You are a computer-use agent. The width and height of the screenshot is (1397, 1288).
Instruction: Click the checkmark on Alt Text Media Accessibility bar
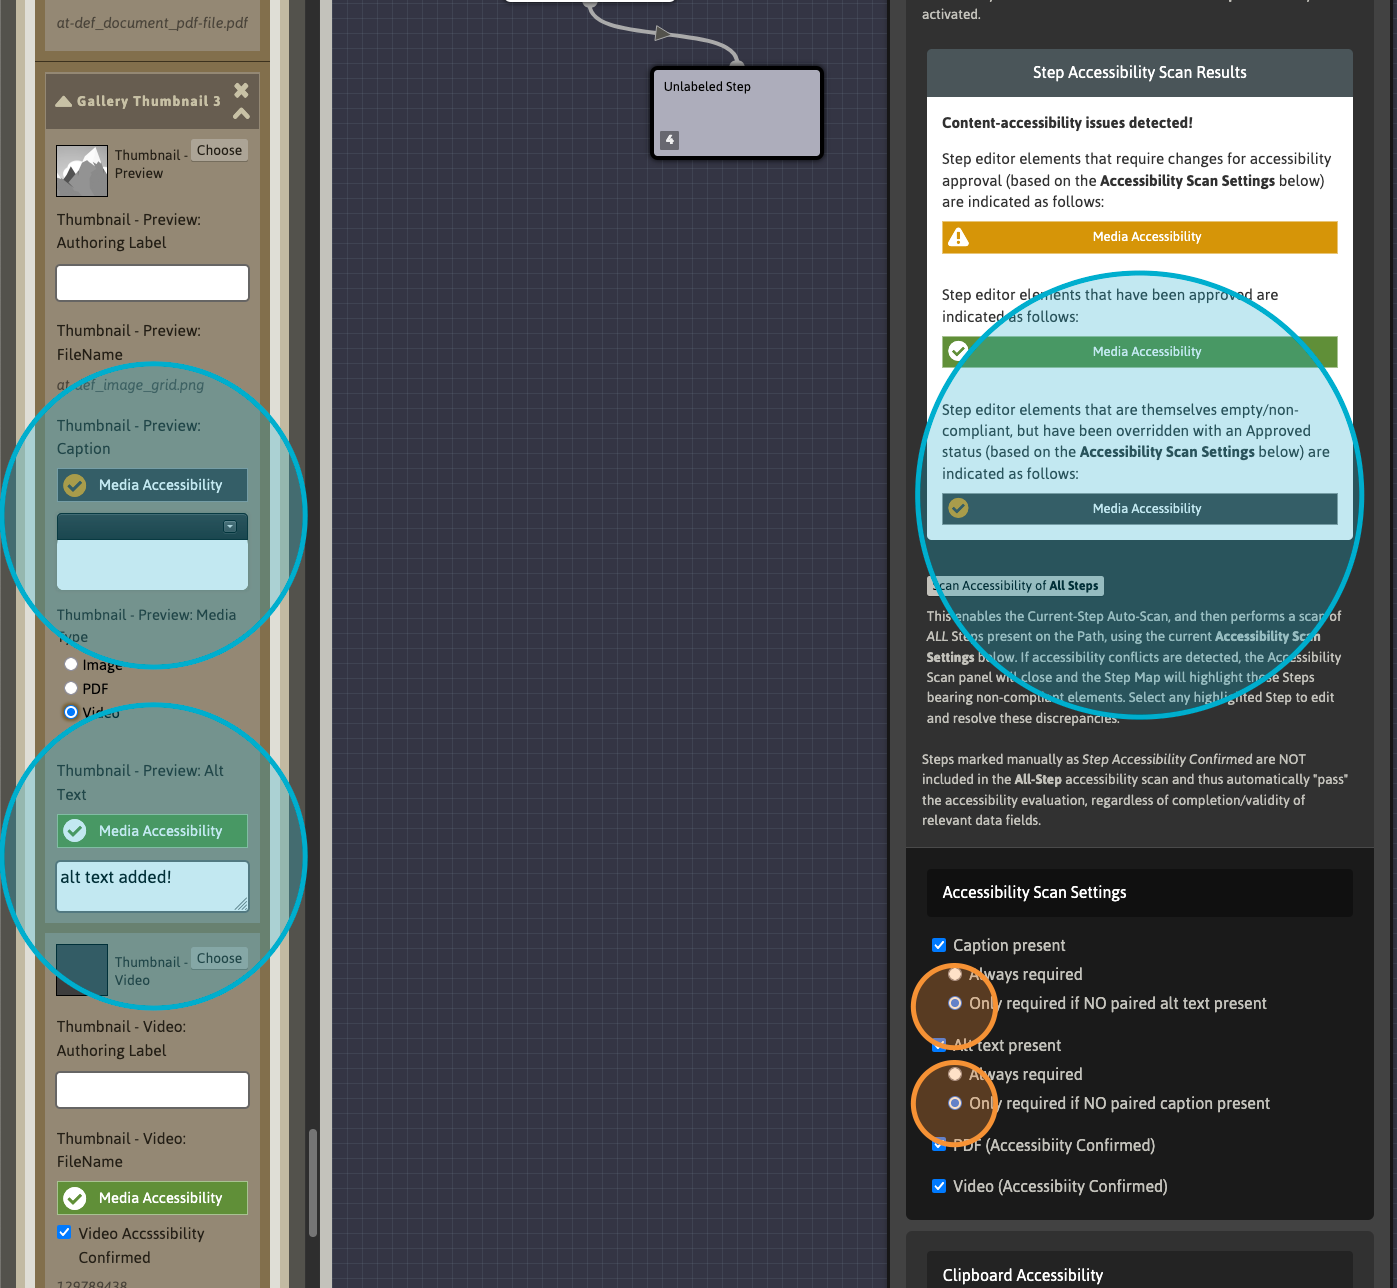(75, 831)
